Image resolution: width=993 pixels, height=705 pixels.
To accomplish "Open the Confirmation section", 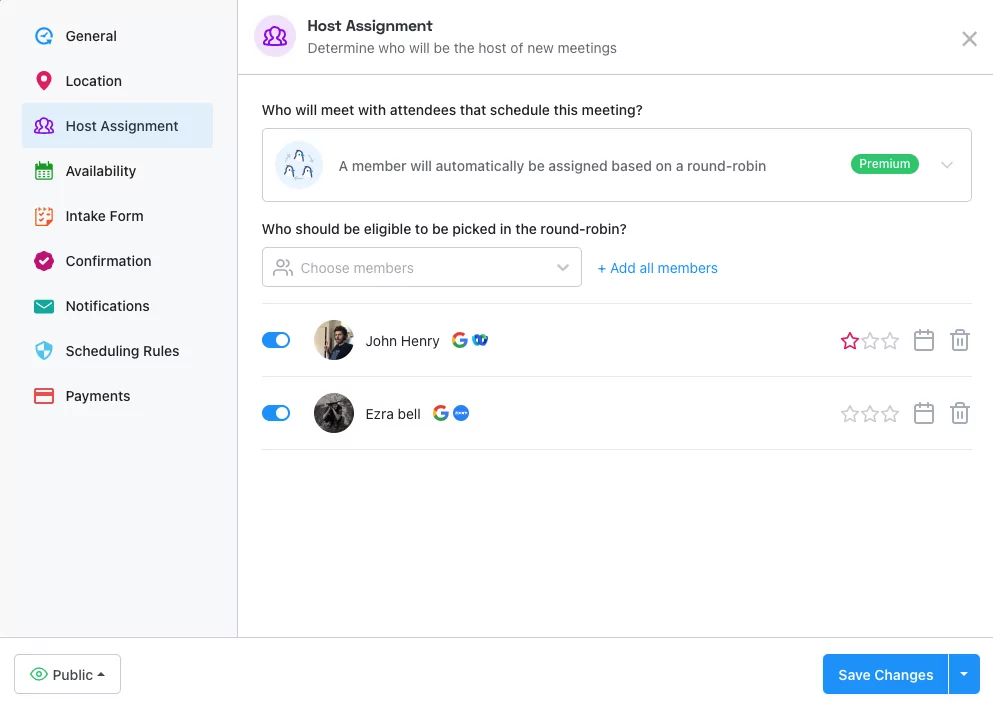I will pyautogui.click(x=43, y=261).
